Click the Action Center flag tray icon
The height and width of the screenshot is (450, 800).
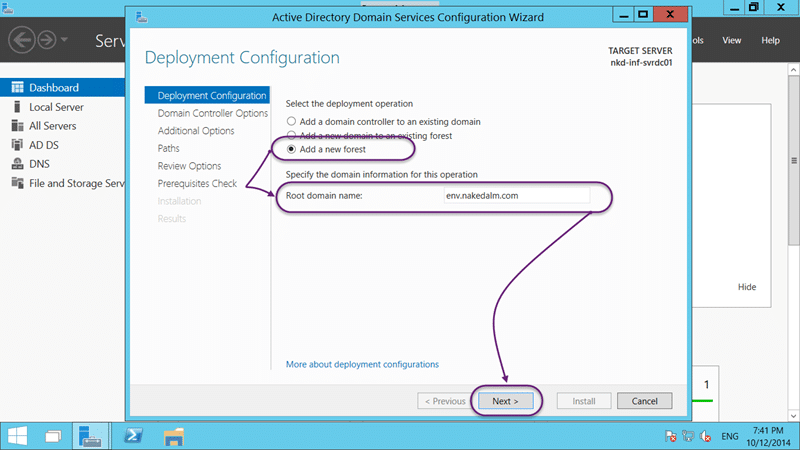[670, 436]
